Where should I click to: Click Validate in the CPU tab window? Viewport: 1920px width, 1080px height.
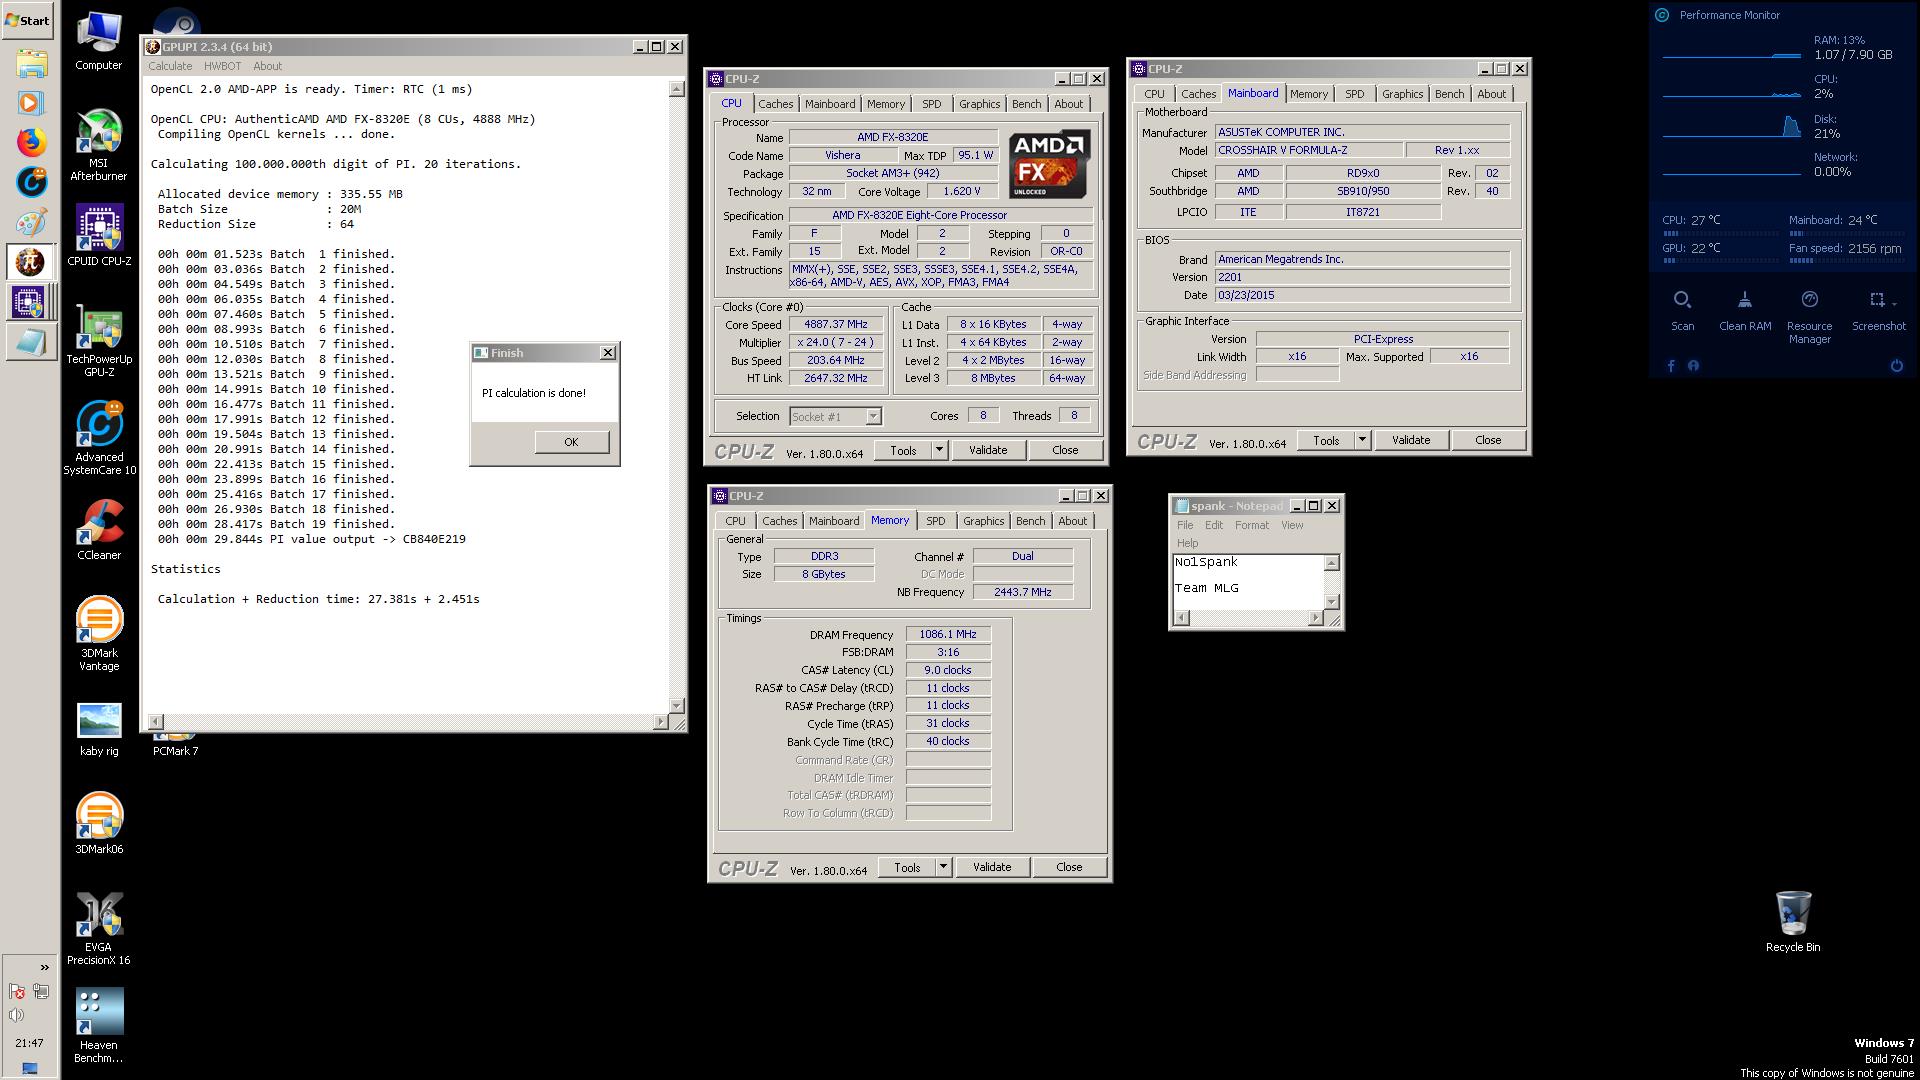click(988, 450)
